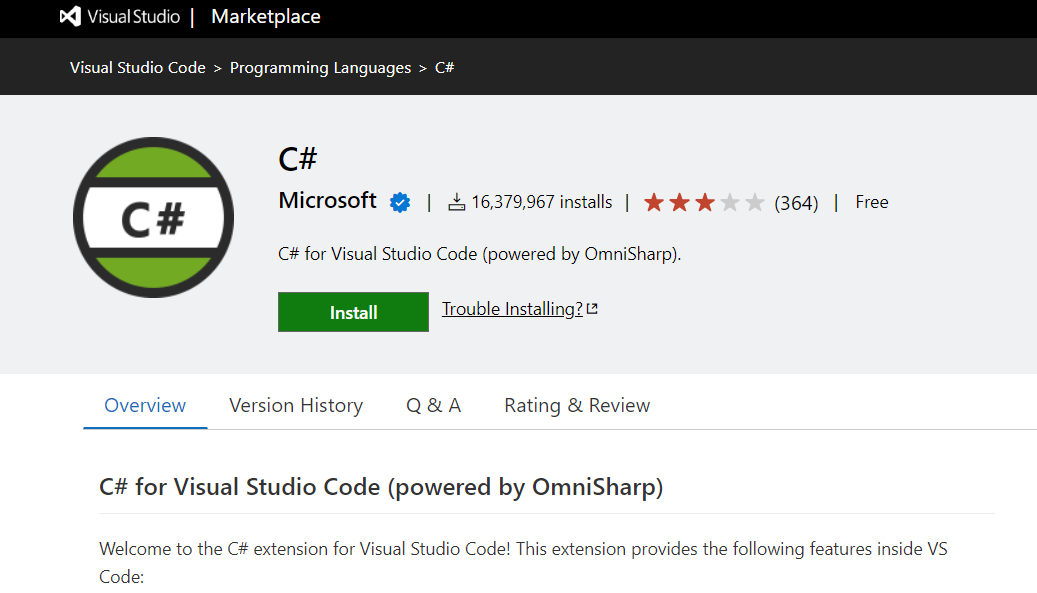1037x593 pixels.
Task: Open the Q & A tab
Action: [433, 405]
